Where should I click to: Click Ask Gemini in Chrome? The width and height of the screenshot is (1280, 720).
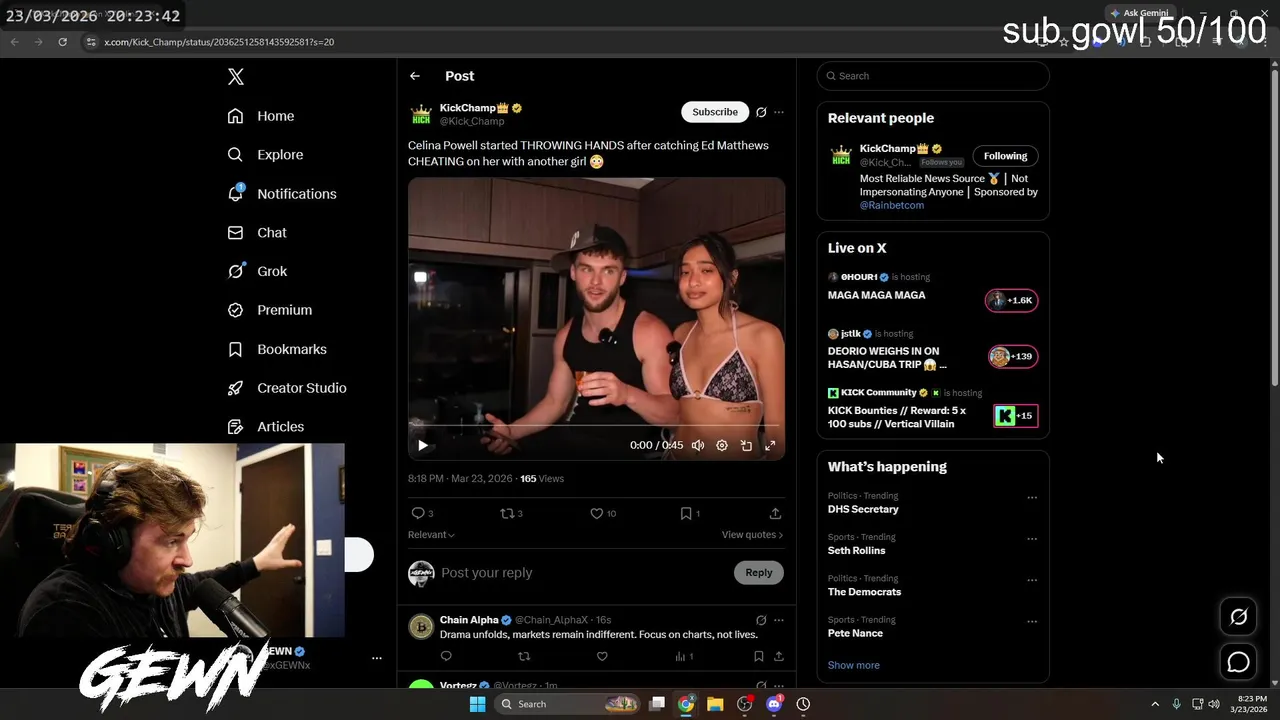coord(1138,13)
